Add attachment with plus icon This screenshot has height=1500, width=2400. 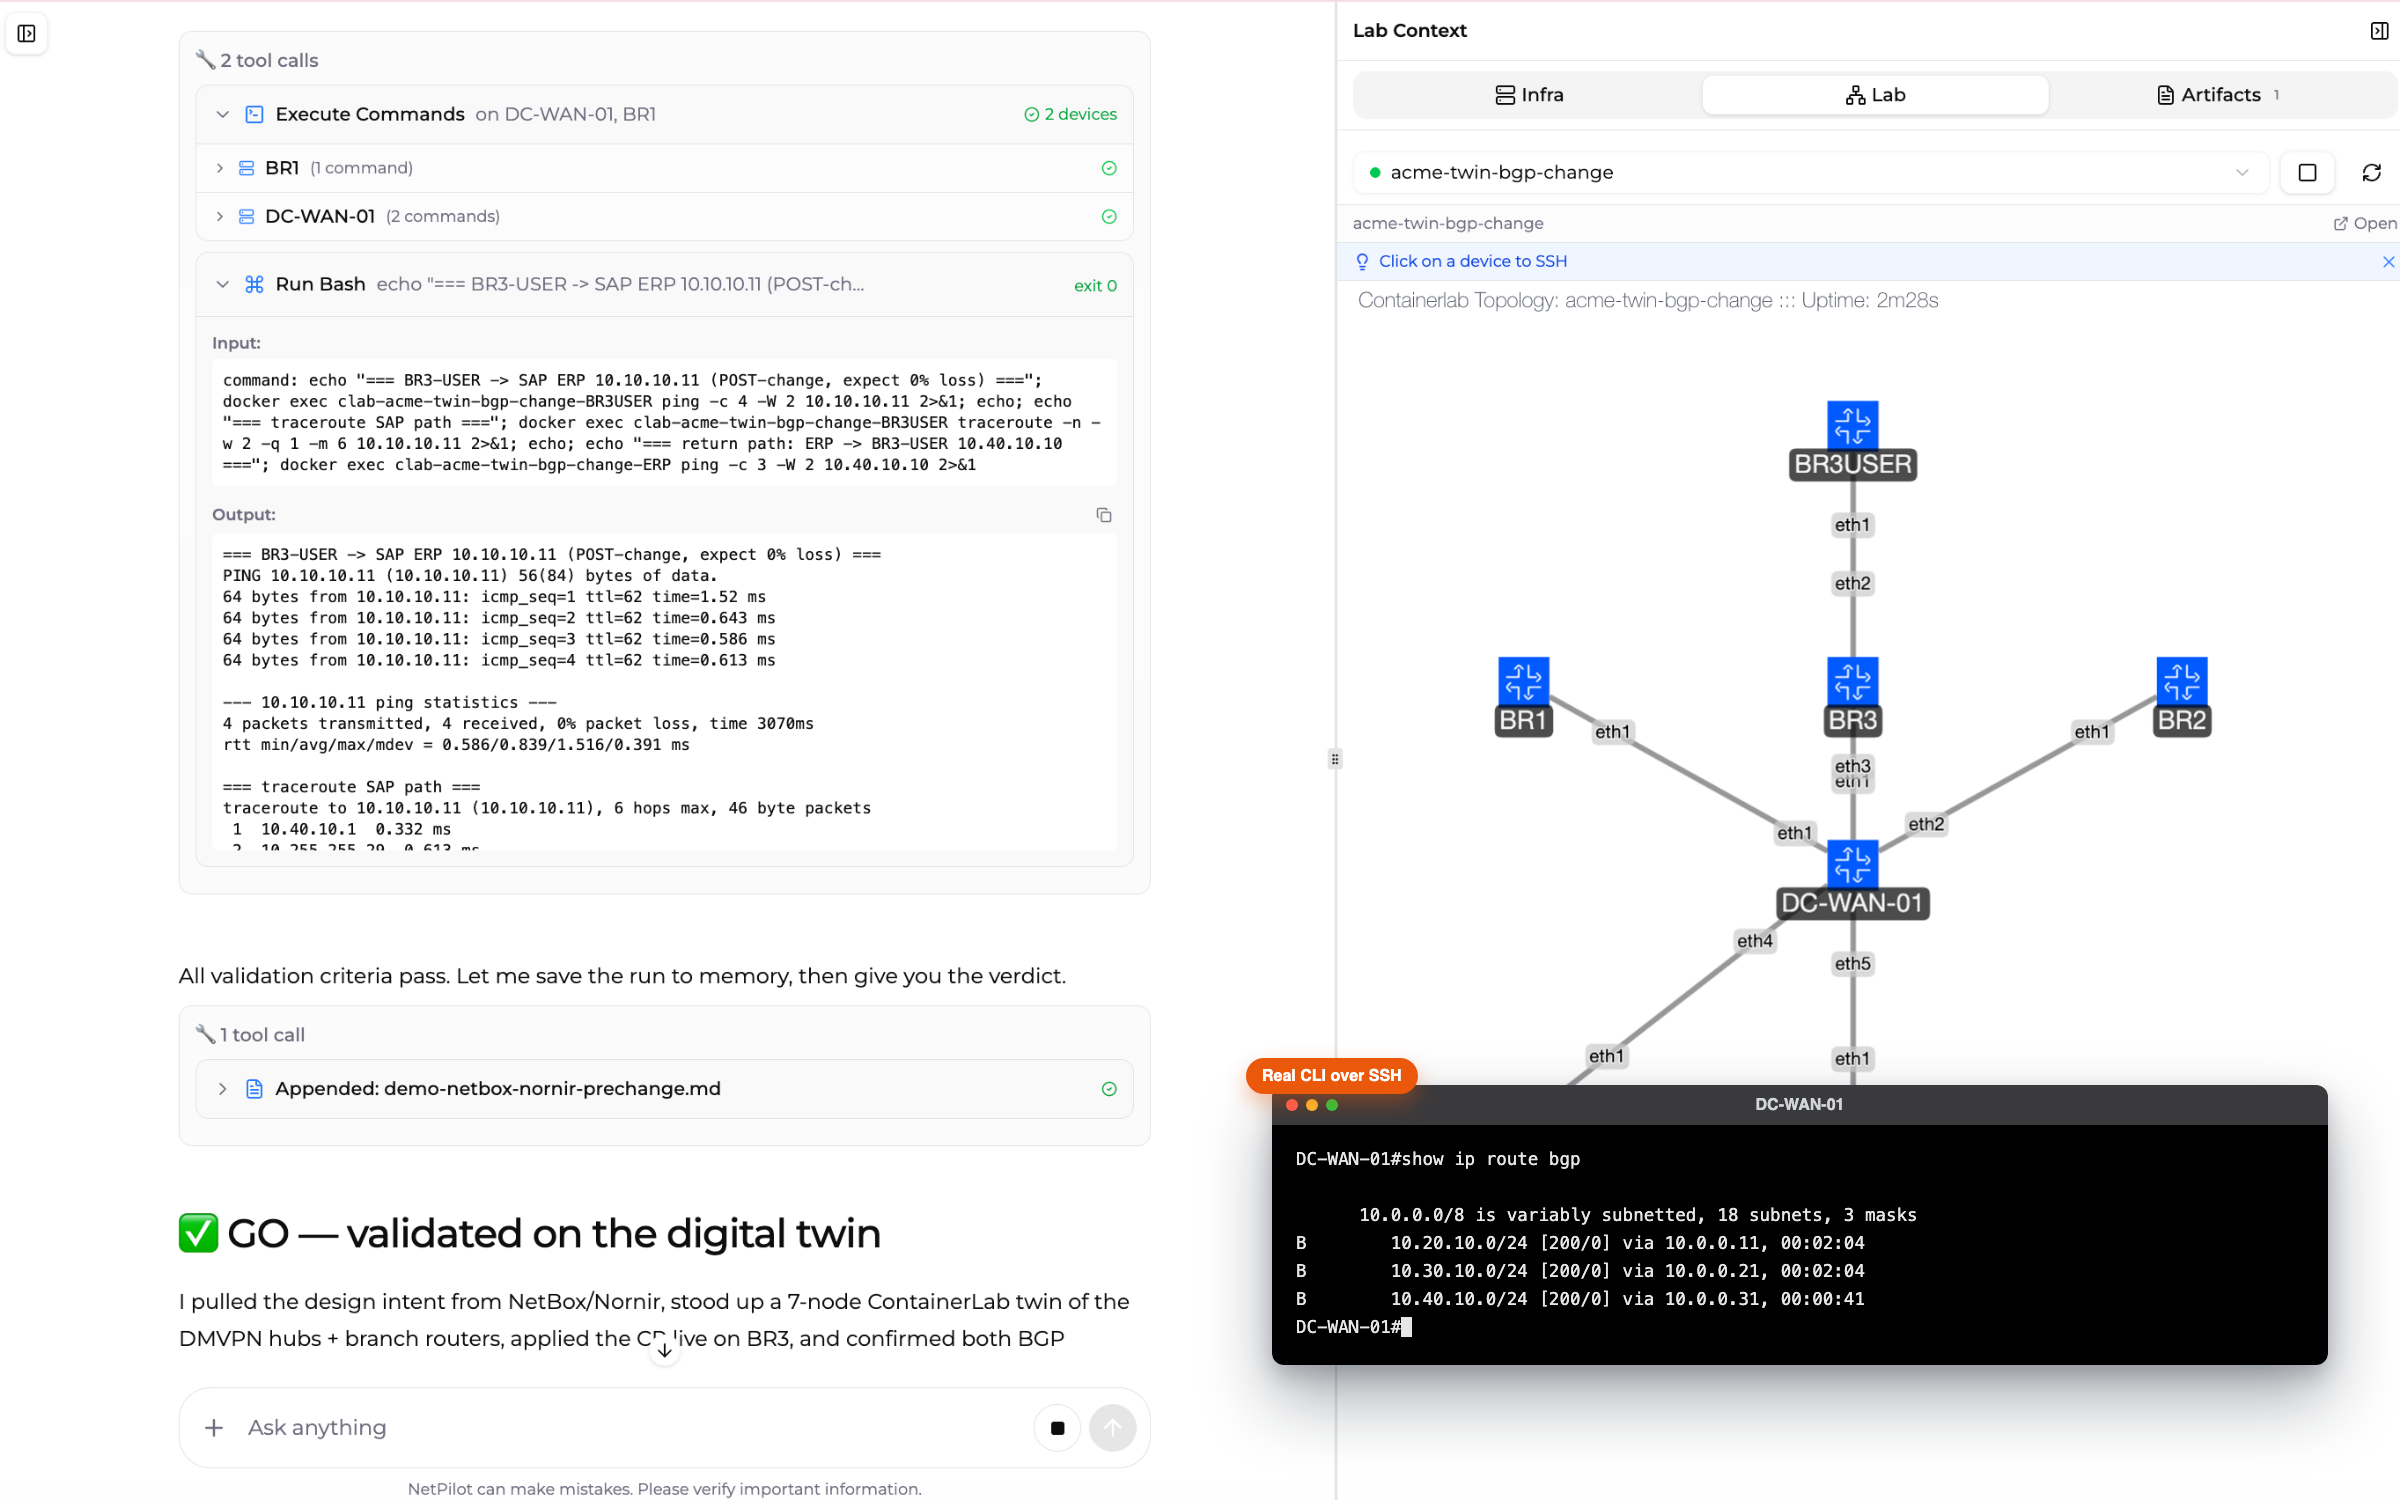coord(214,1428)
